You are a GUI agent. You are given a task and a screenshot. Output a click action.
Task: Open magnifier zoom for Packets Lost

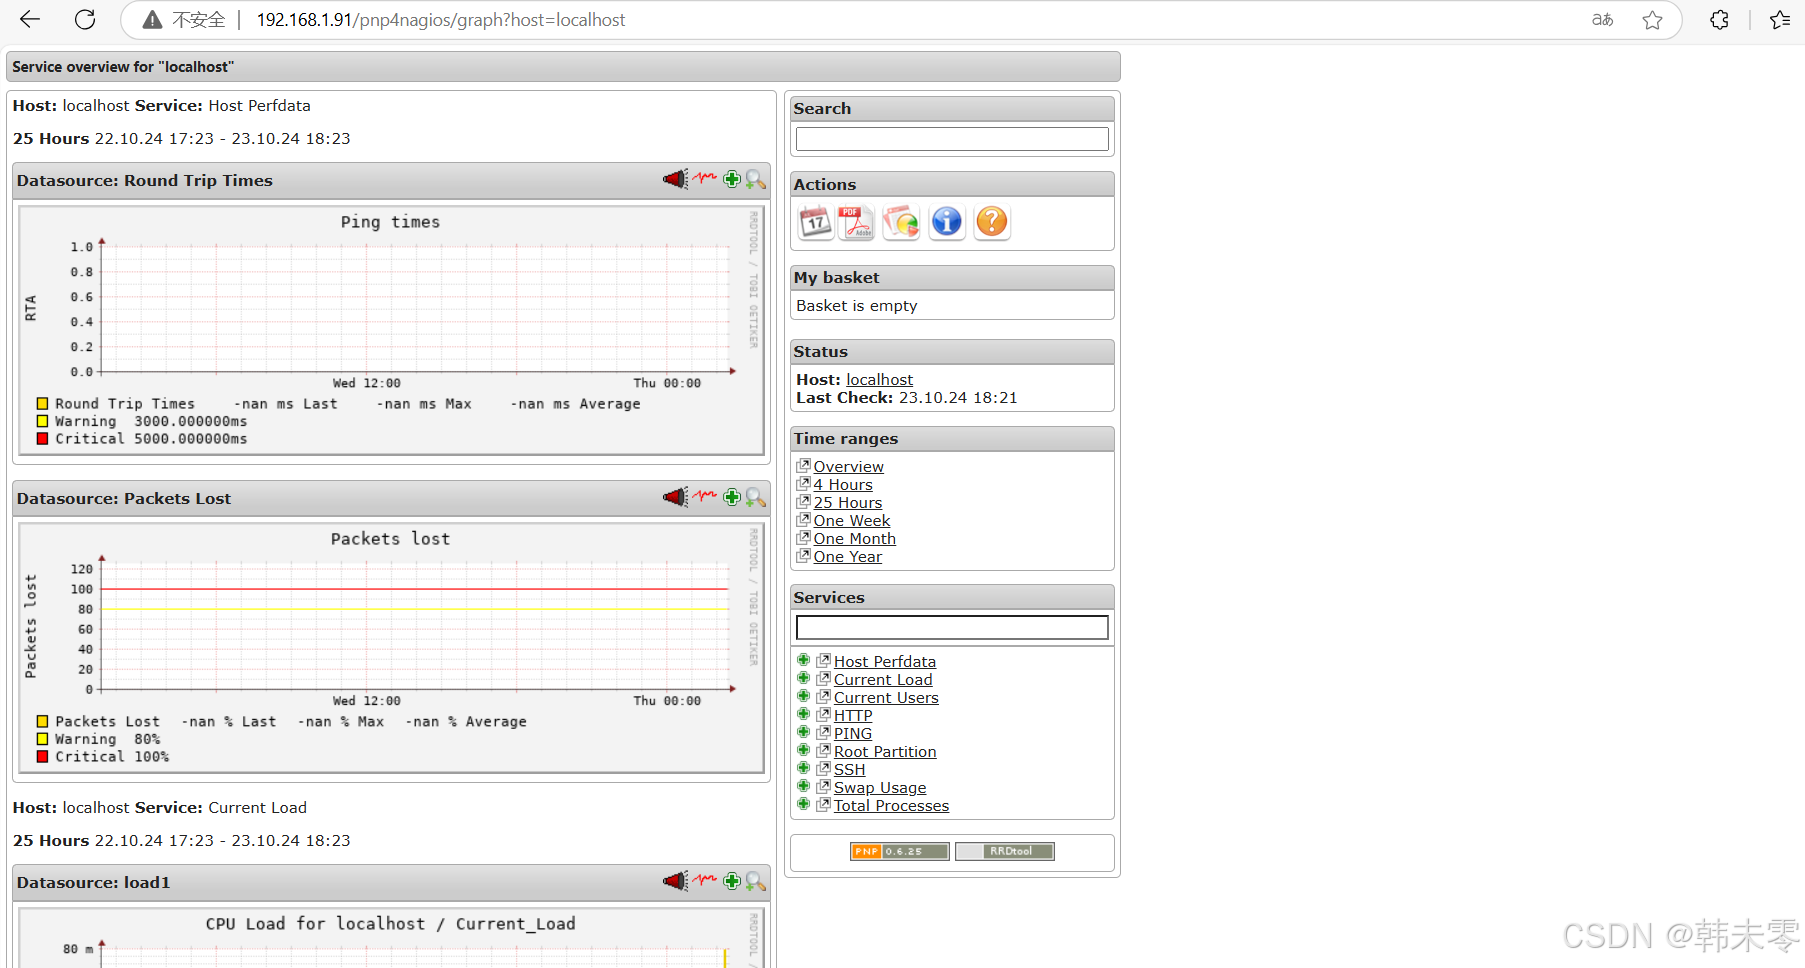755,497
